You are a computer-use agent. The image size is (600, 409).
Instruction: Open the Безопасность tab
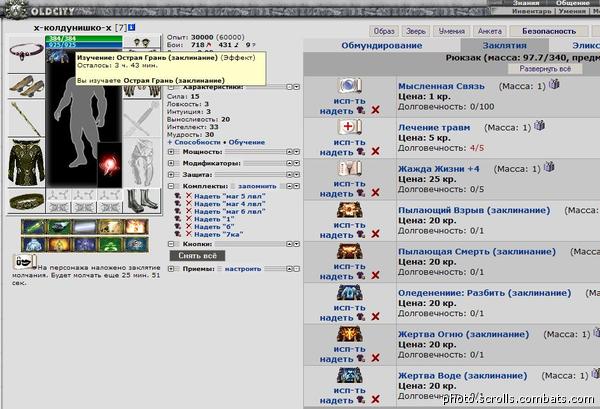pyautogui.click(x=549, y=31)
